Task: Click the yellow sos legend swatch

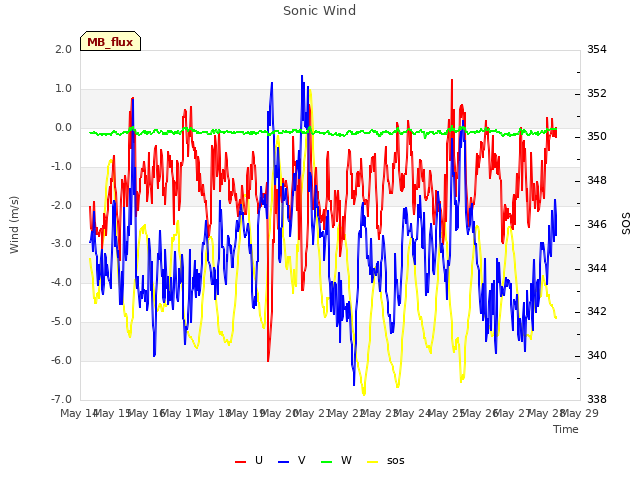Action: tap(373, 461)
